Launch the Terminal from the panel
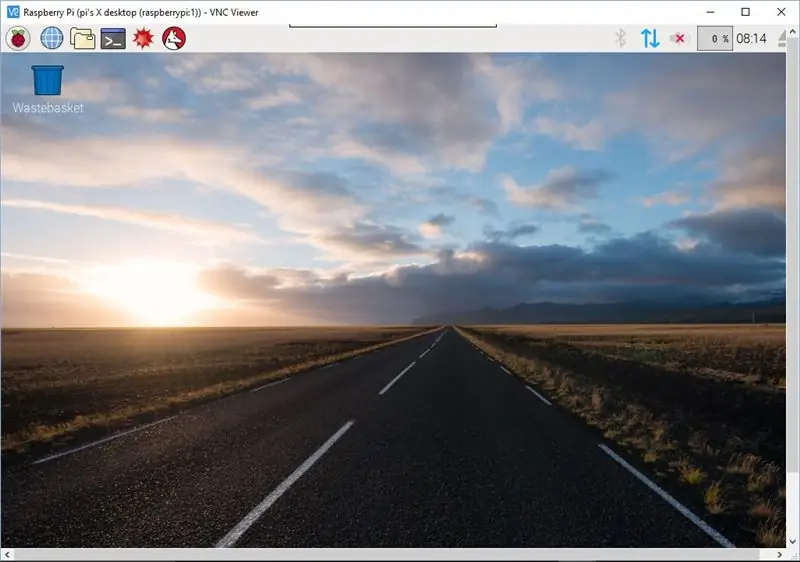The height and width of the screenshot is (562, 800). tap(113, 39)
